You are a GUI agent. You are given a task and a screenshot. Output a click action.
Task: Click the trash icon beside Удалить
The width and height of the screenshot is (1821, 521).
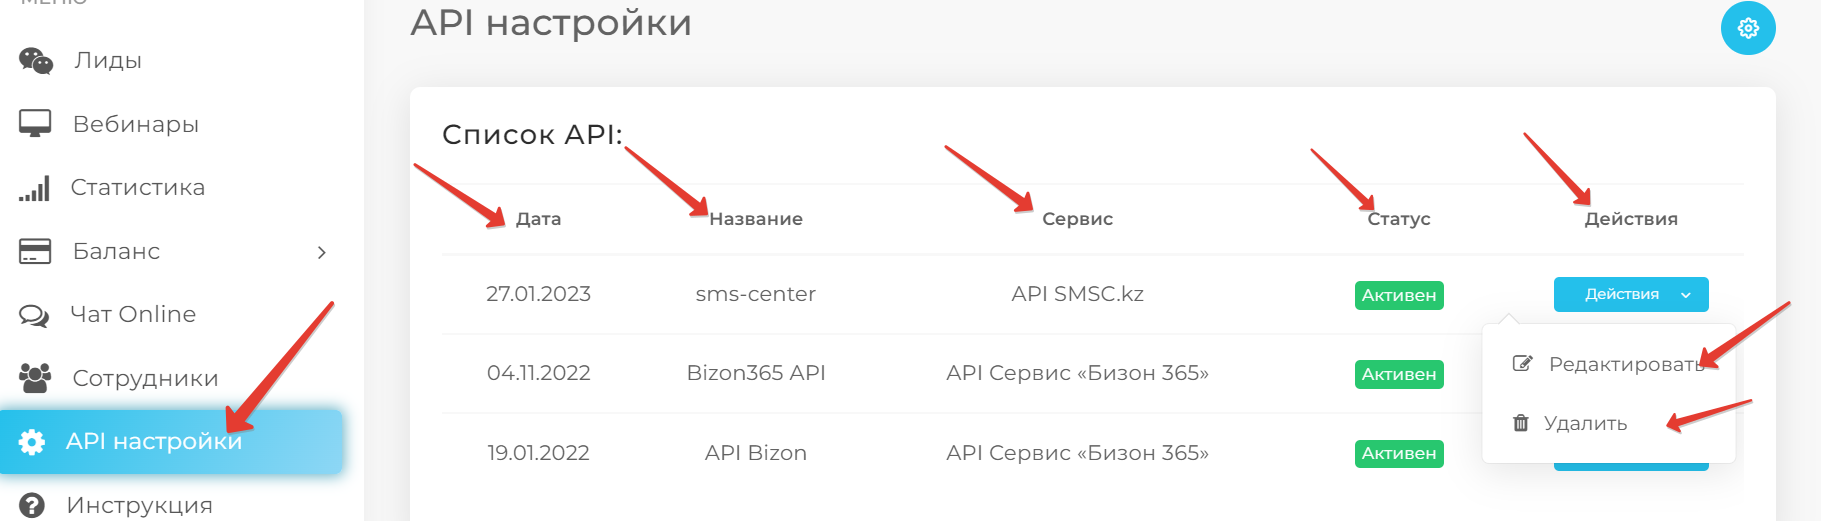1520,423
